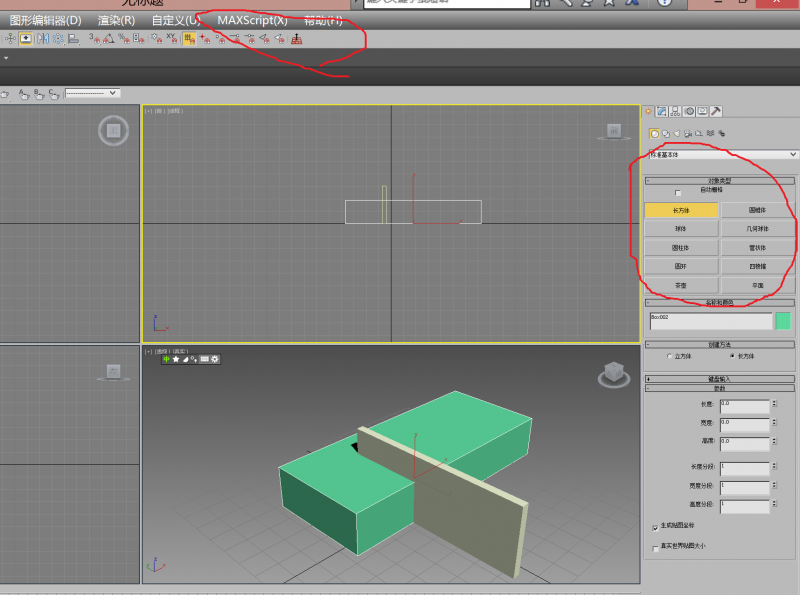
Task: Select the 立方体 radio button
Action: [x=669, y=356]
